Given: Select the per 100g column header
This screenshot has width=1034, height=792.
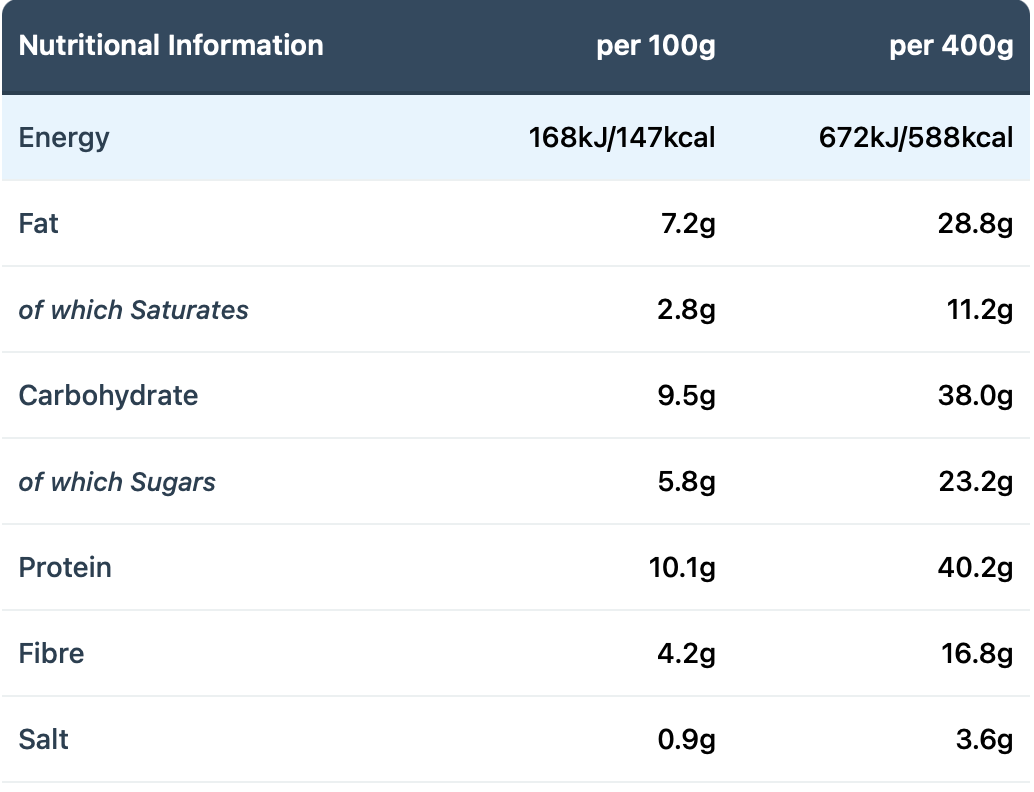Looking at the screenshot, I should pyautogui.click(x=655, y=47).
